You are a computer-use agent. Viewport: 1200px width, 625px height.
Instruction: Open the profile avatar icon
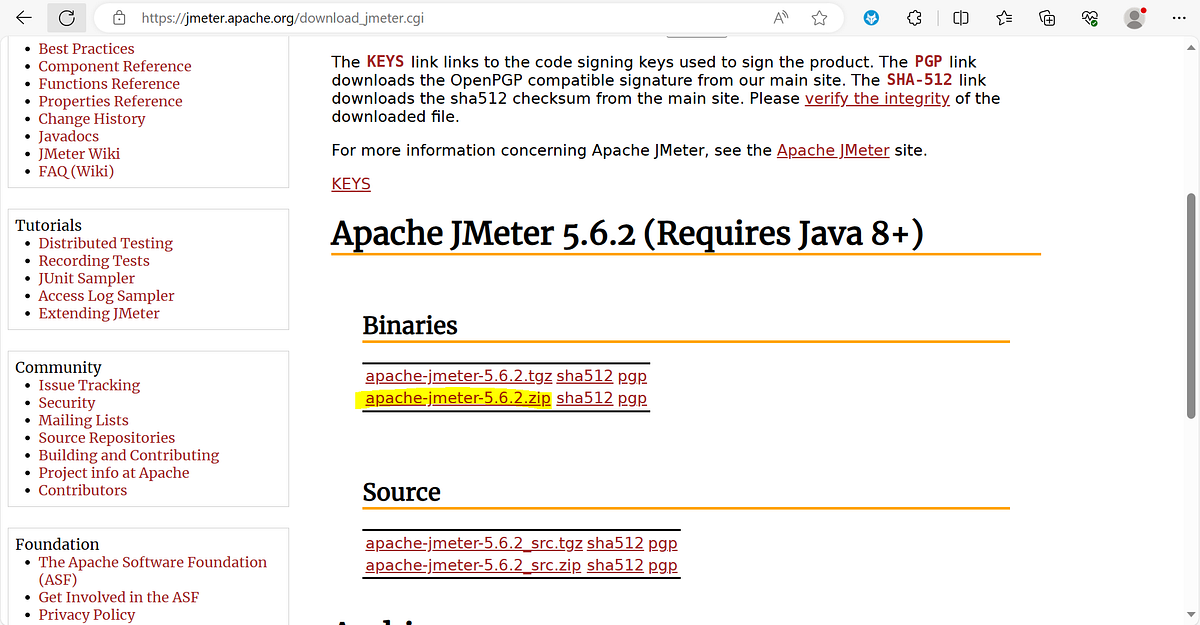(1133, 17)
